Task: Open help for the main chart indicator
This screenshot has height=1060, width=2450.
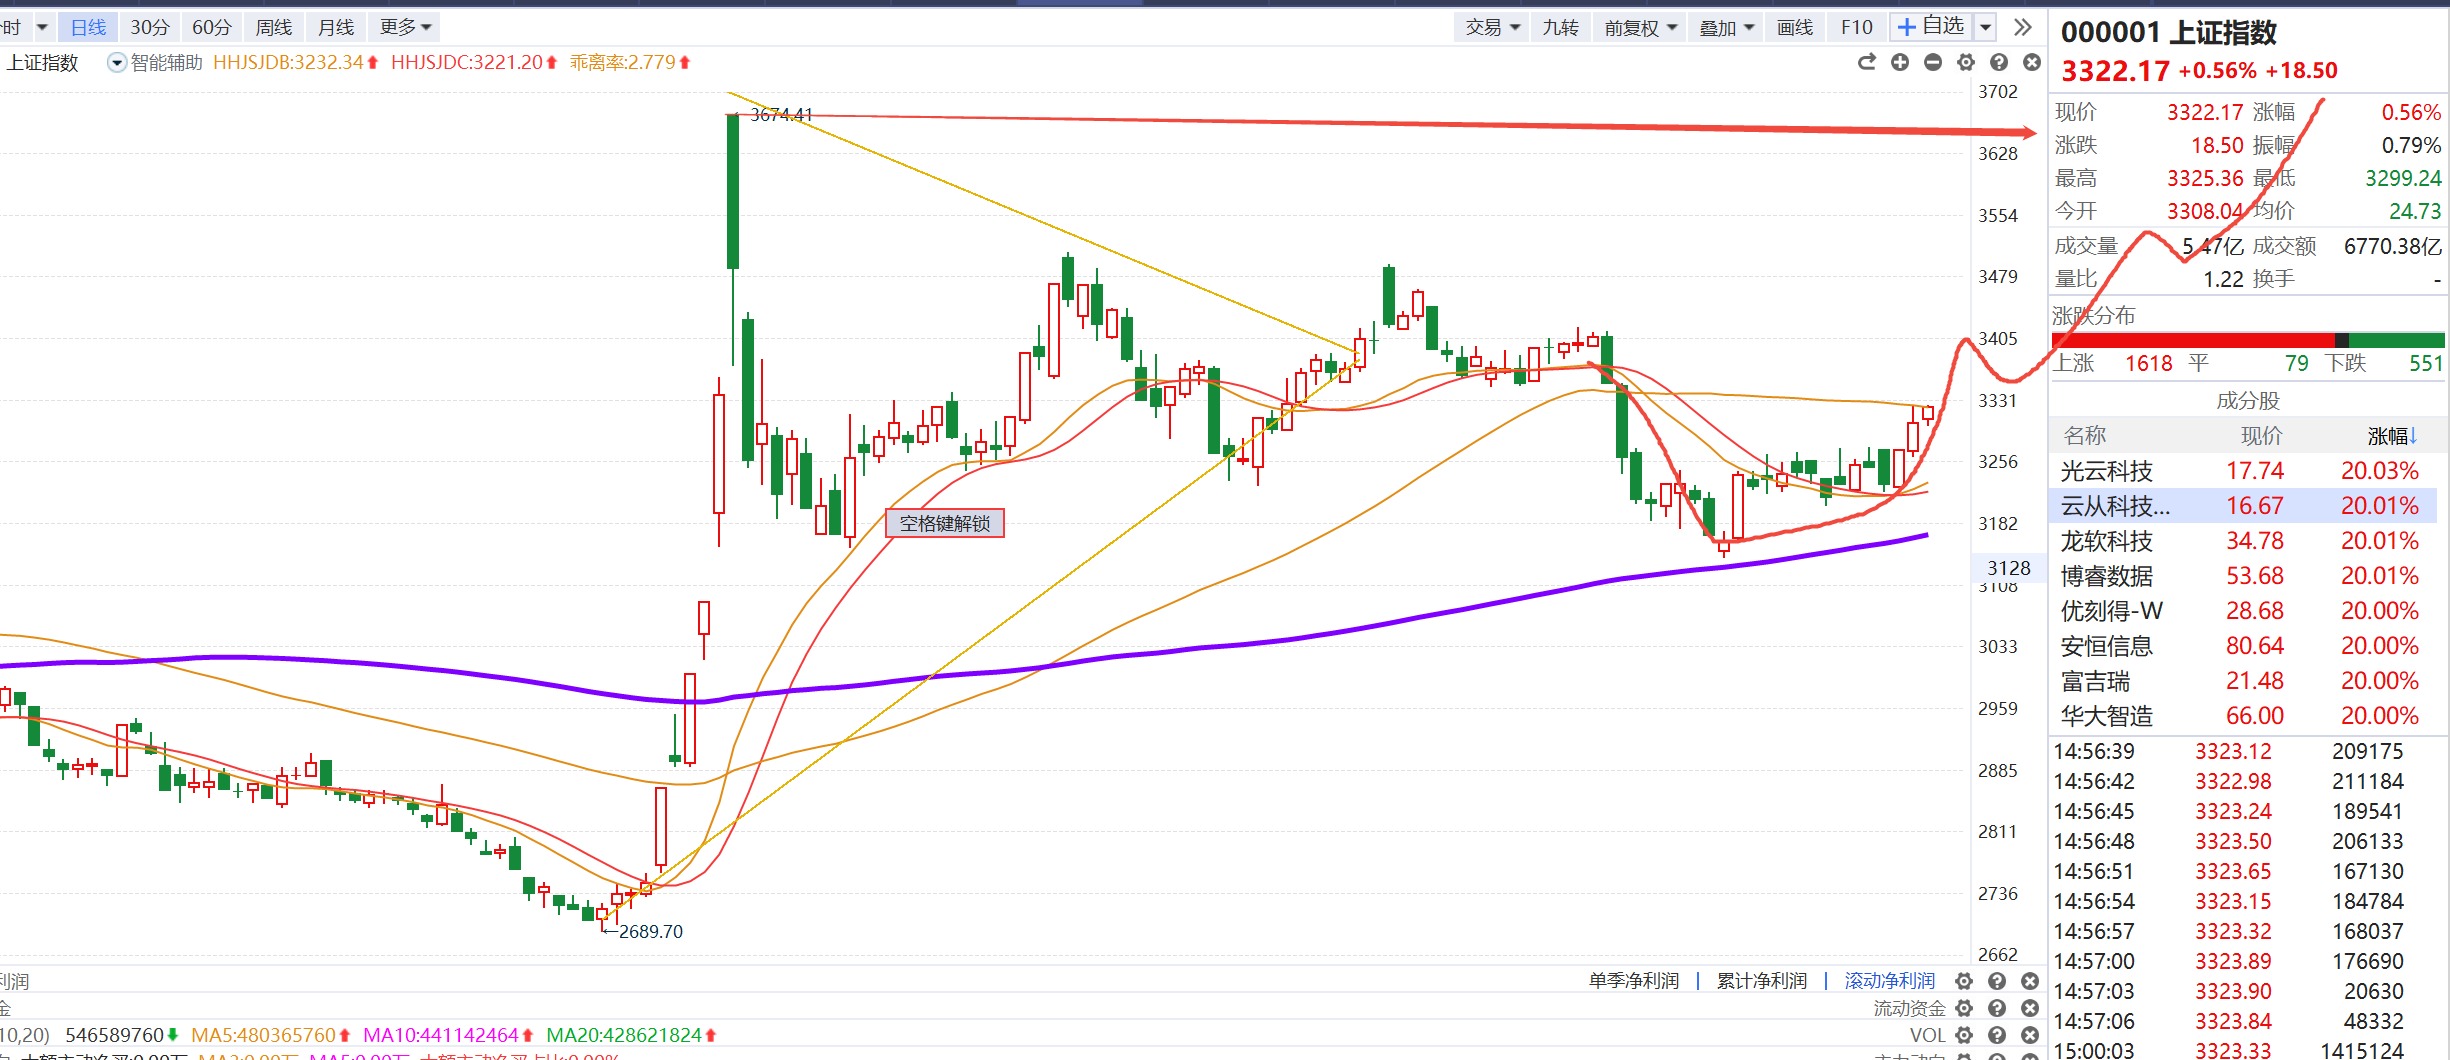Action: [1999, 63]
